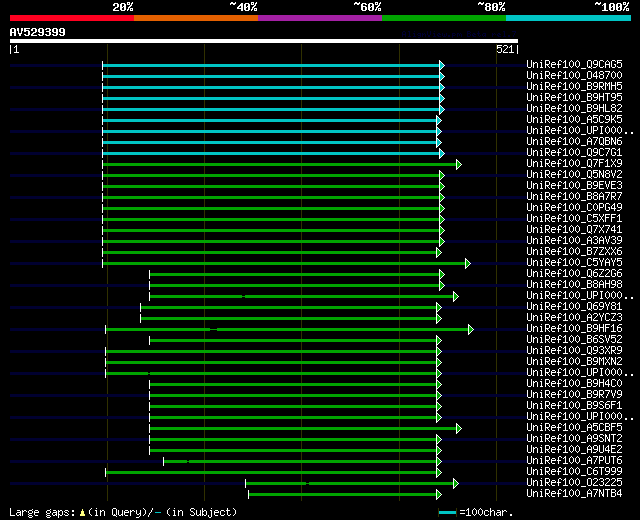
Task: Click the green alignment bar for UniRef100_C6T999
Action: tap(270, 472)
